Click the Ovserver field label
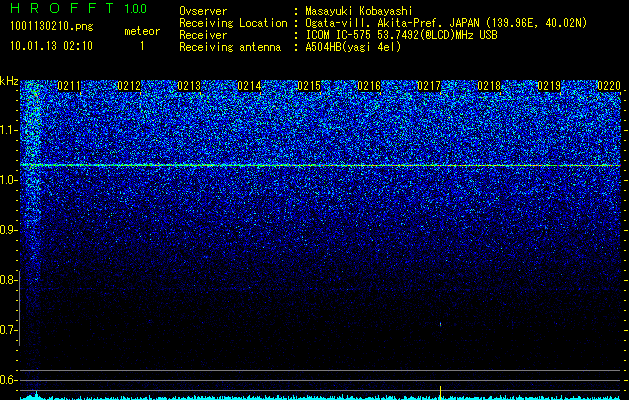This screenshot has height=400, width=629. [203, 11]
